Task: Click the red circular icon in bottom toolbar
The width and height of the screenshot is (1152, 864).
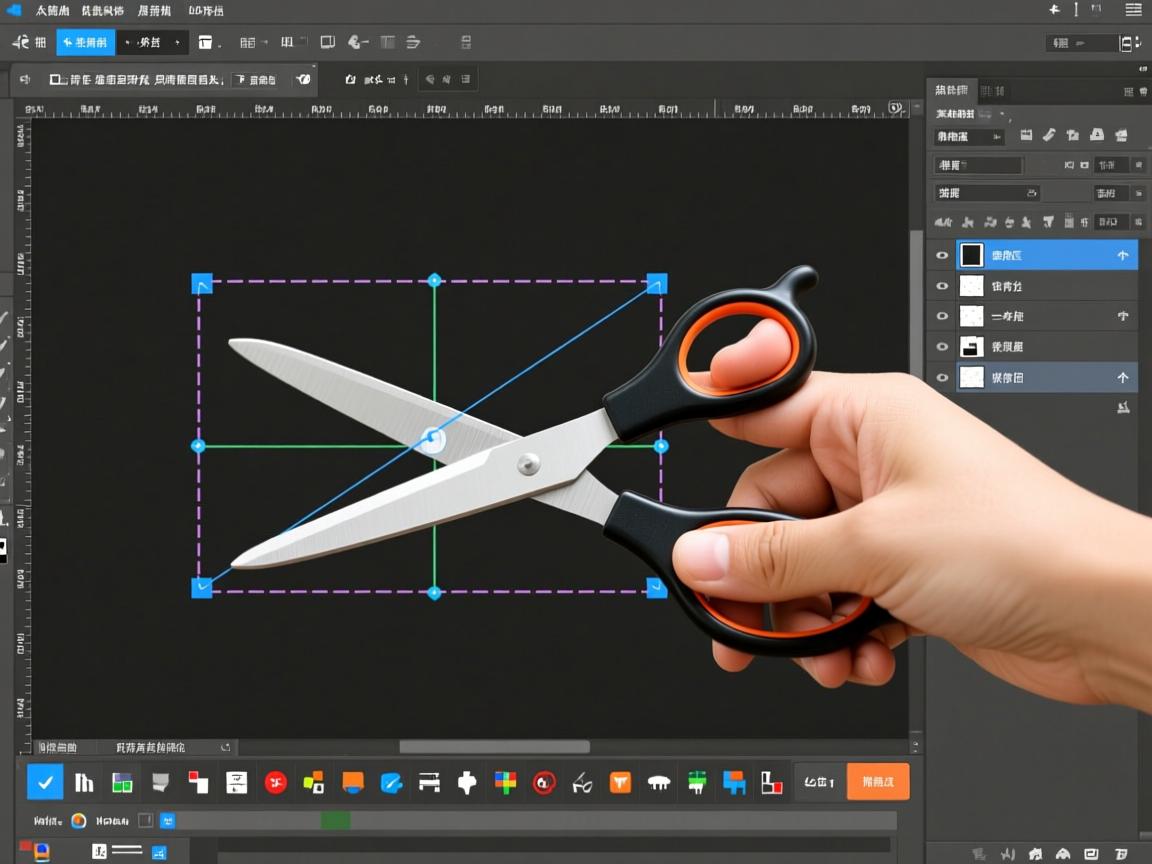Action: [x=276, y=782]
